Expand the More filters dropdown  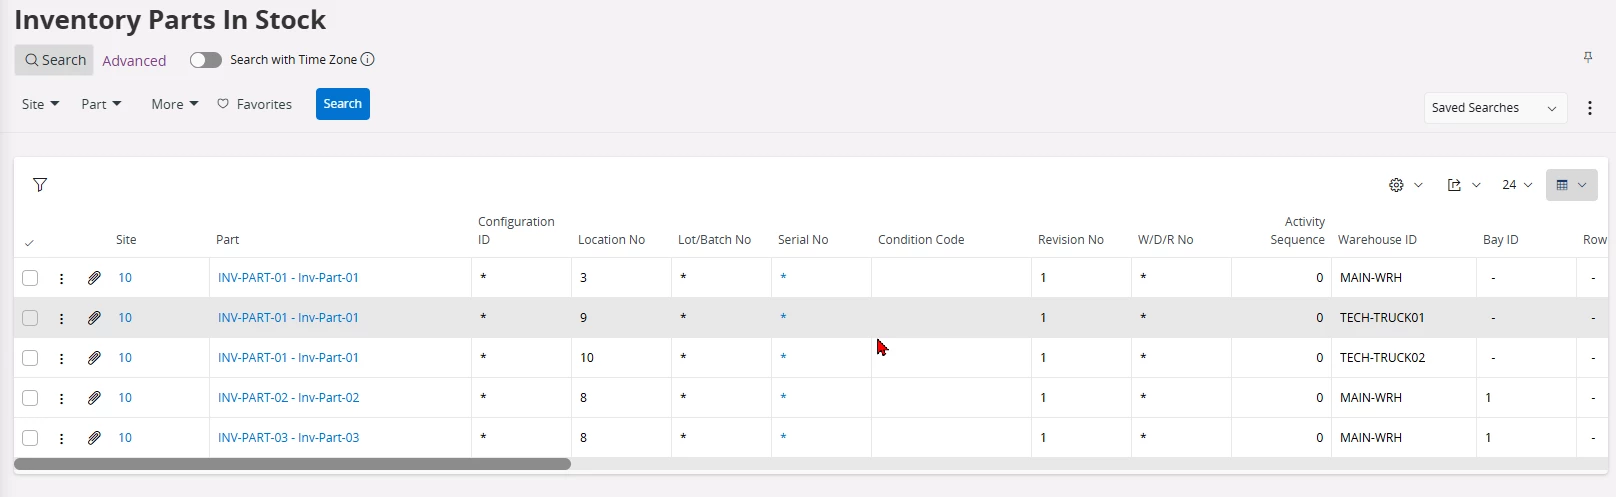pos(175,104)
